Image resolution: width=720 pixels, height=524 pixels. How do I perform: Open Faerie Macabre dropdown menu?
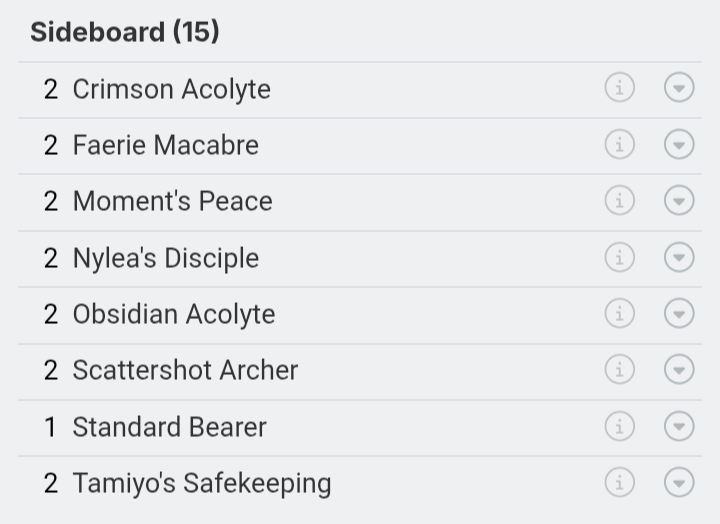[679, 145]
